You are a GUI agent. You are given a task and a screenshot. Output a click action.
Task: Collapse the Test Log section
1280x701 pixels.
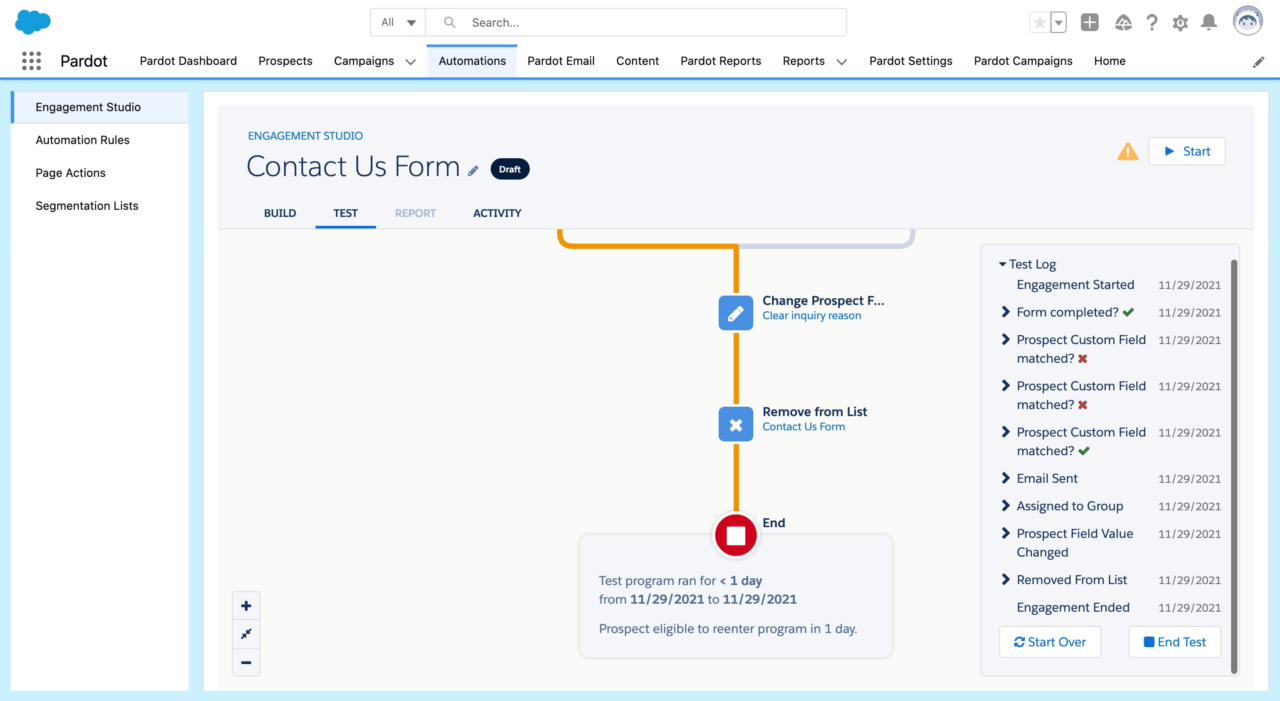coord(1003,265)
